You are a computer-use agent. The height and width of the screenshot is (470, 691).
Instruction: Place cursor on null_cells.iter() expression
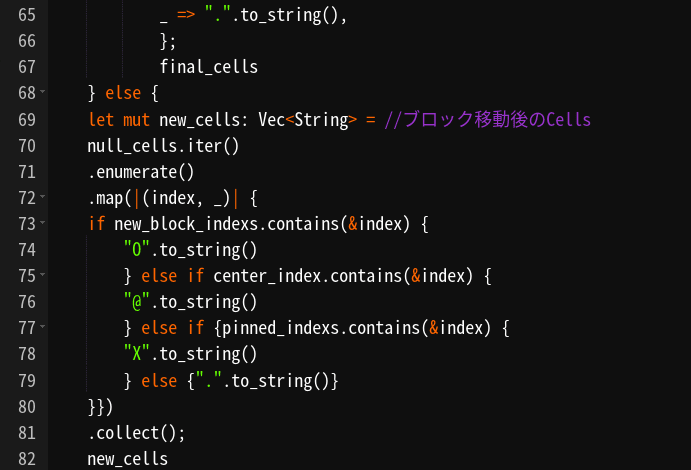[163, 146]
